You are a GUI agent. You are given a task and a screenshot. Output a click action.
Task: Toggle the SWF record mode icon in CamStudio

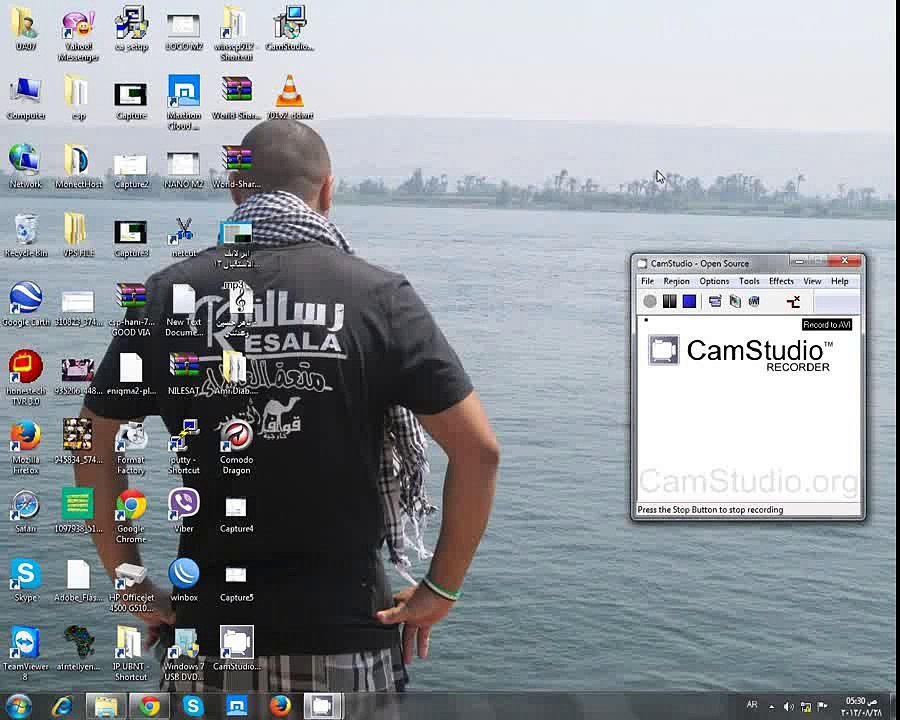754,301
